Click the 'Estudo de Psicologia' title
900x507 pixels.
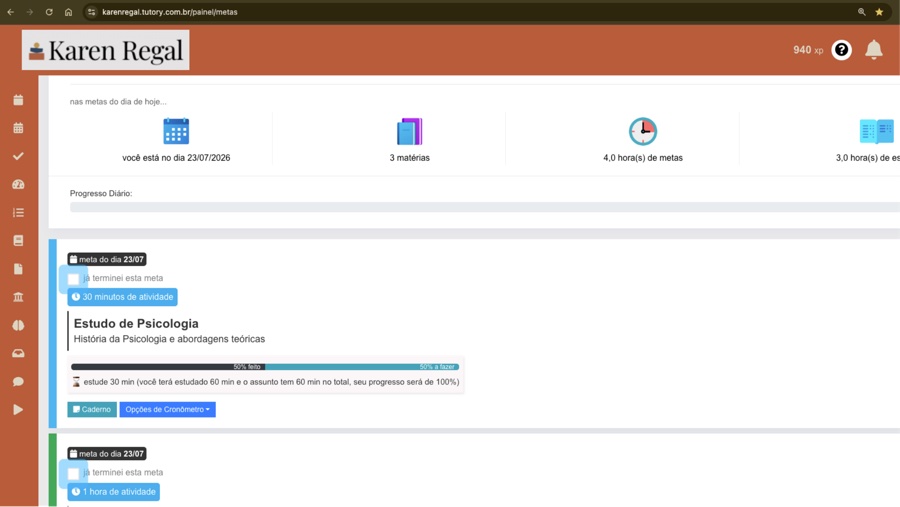136,323
